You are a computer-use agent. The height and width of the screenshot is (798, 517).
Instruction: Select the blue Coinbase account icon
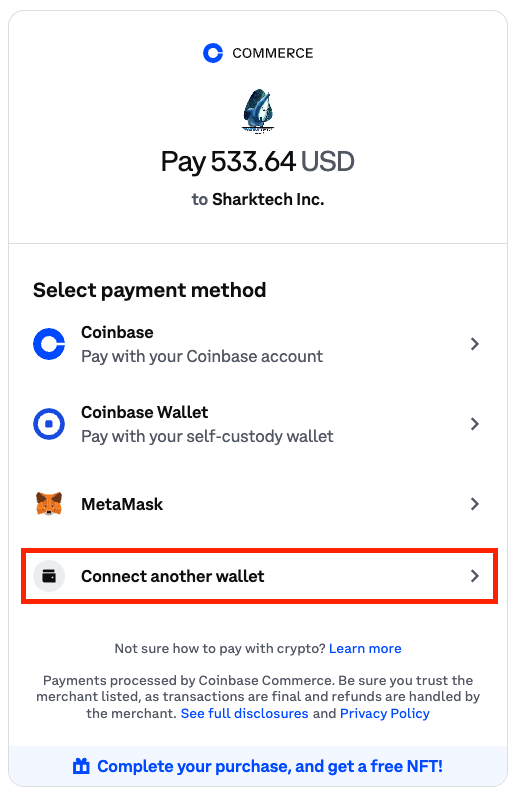point(49,344)
